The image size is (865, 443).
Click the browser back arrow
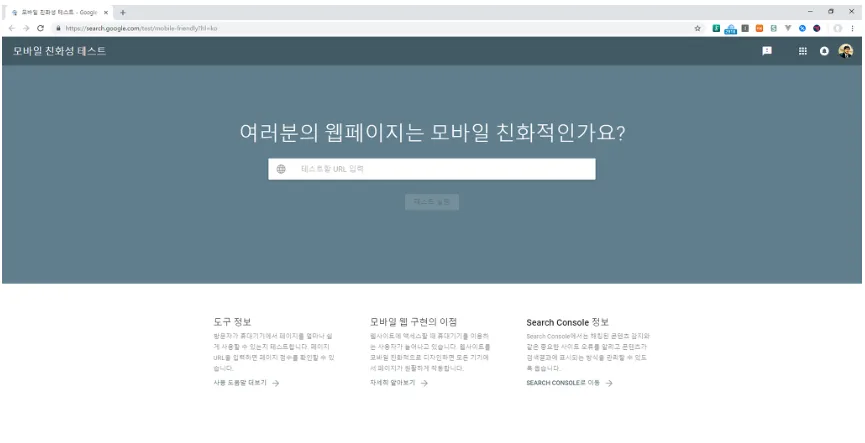click(x=11, y=28)
